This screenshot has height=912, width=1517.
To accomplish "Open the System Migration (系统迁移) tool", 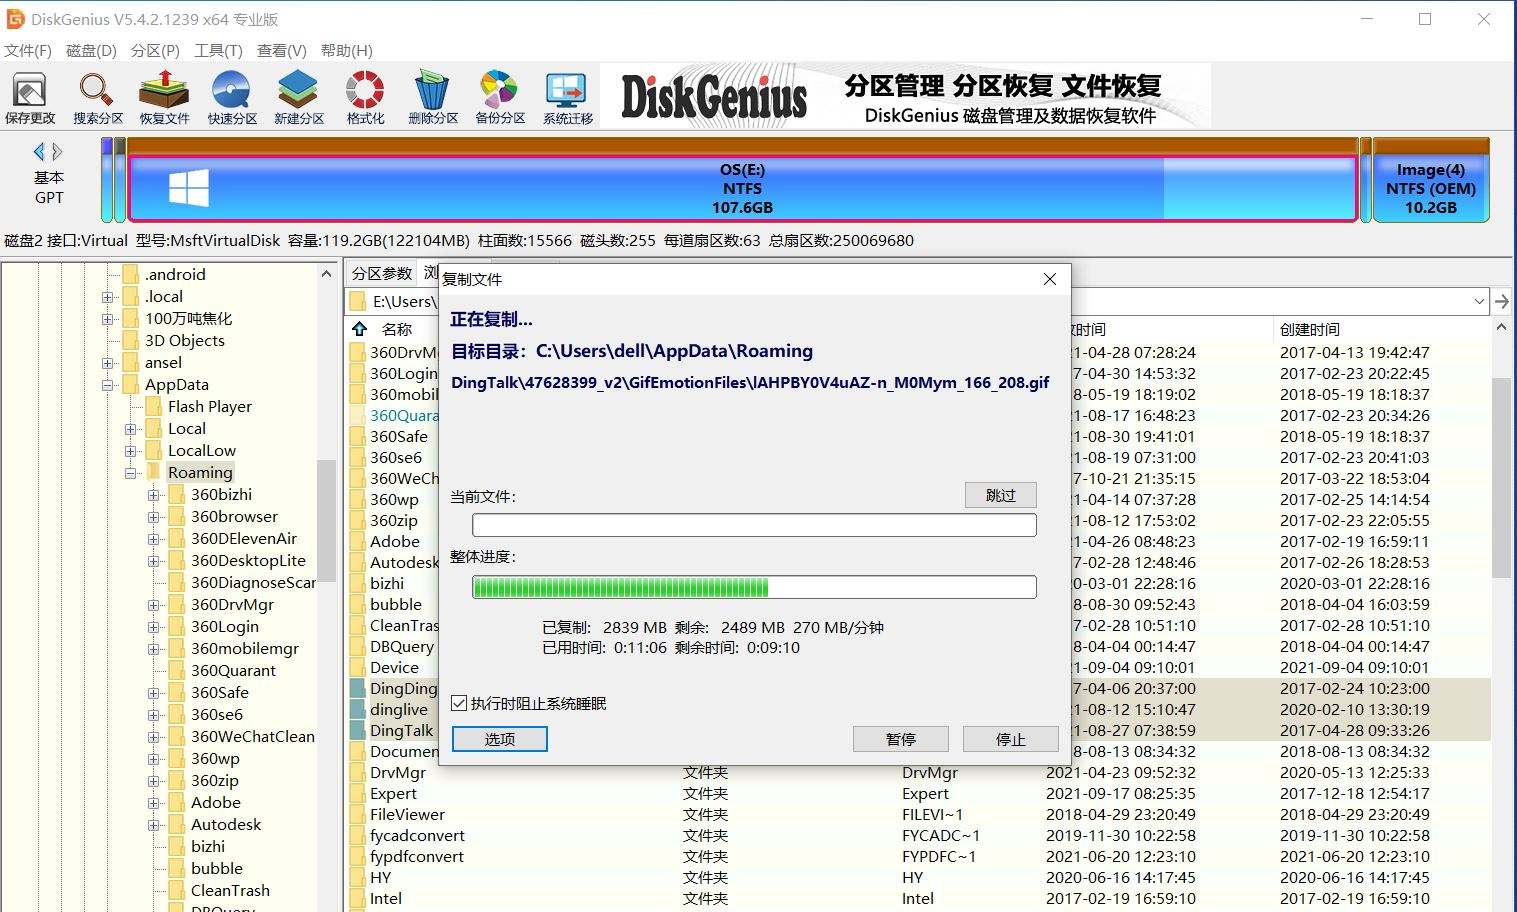I will click(567, 97).
